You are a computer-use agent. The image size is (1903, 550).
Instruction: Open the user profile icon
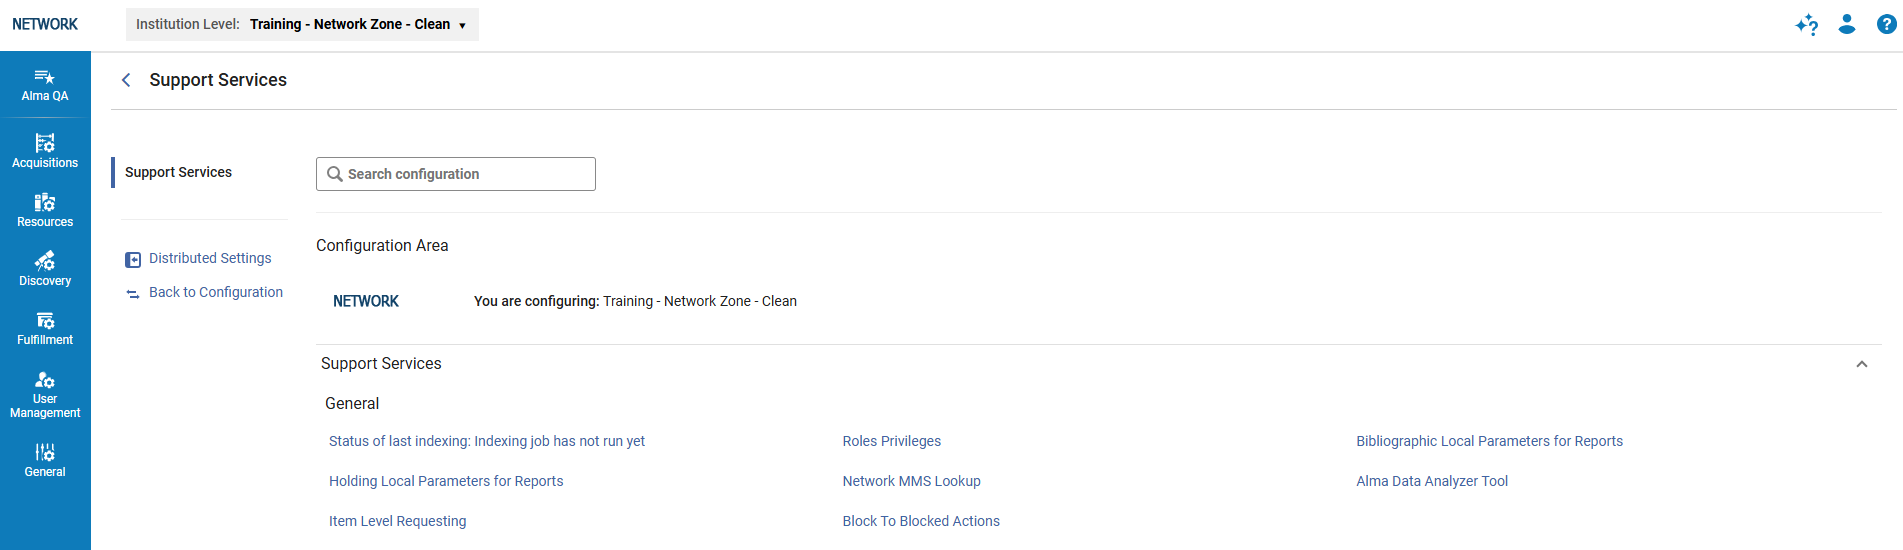(1847, 24)
